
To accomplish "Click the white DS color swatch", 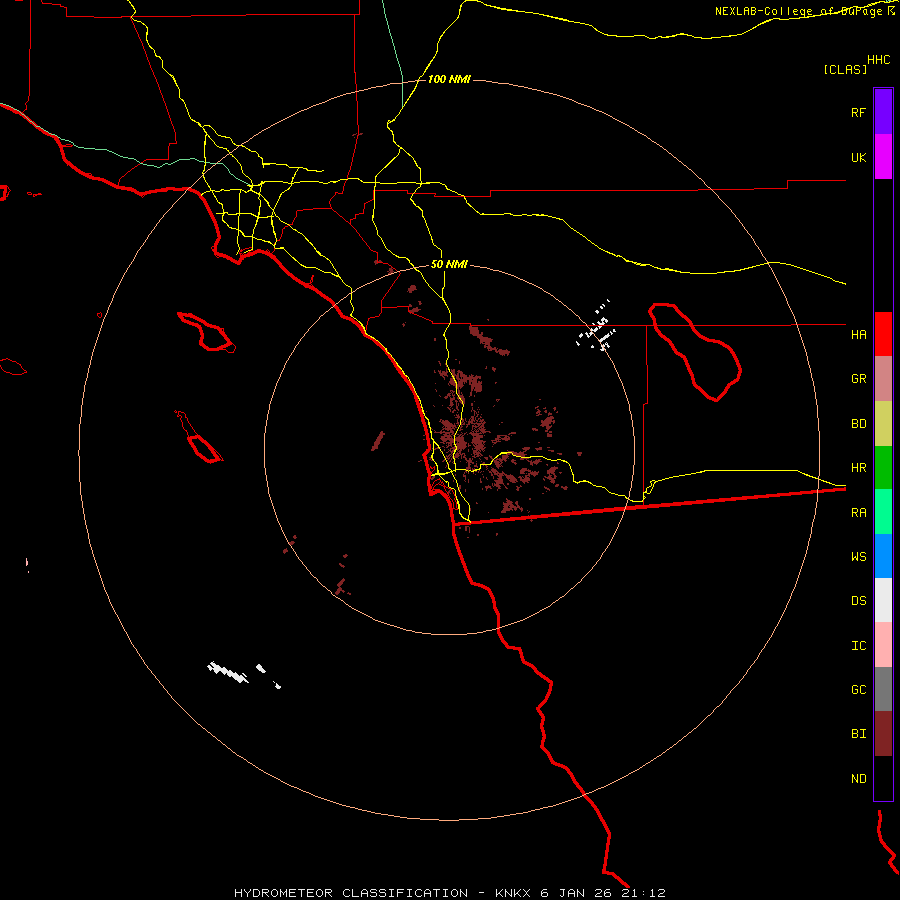I will point(883,600).
